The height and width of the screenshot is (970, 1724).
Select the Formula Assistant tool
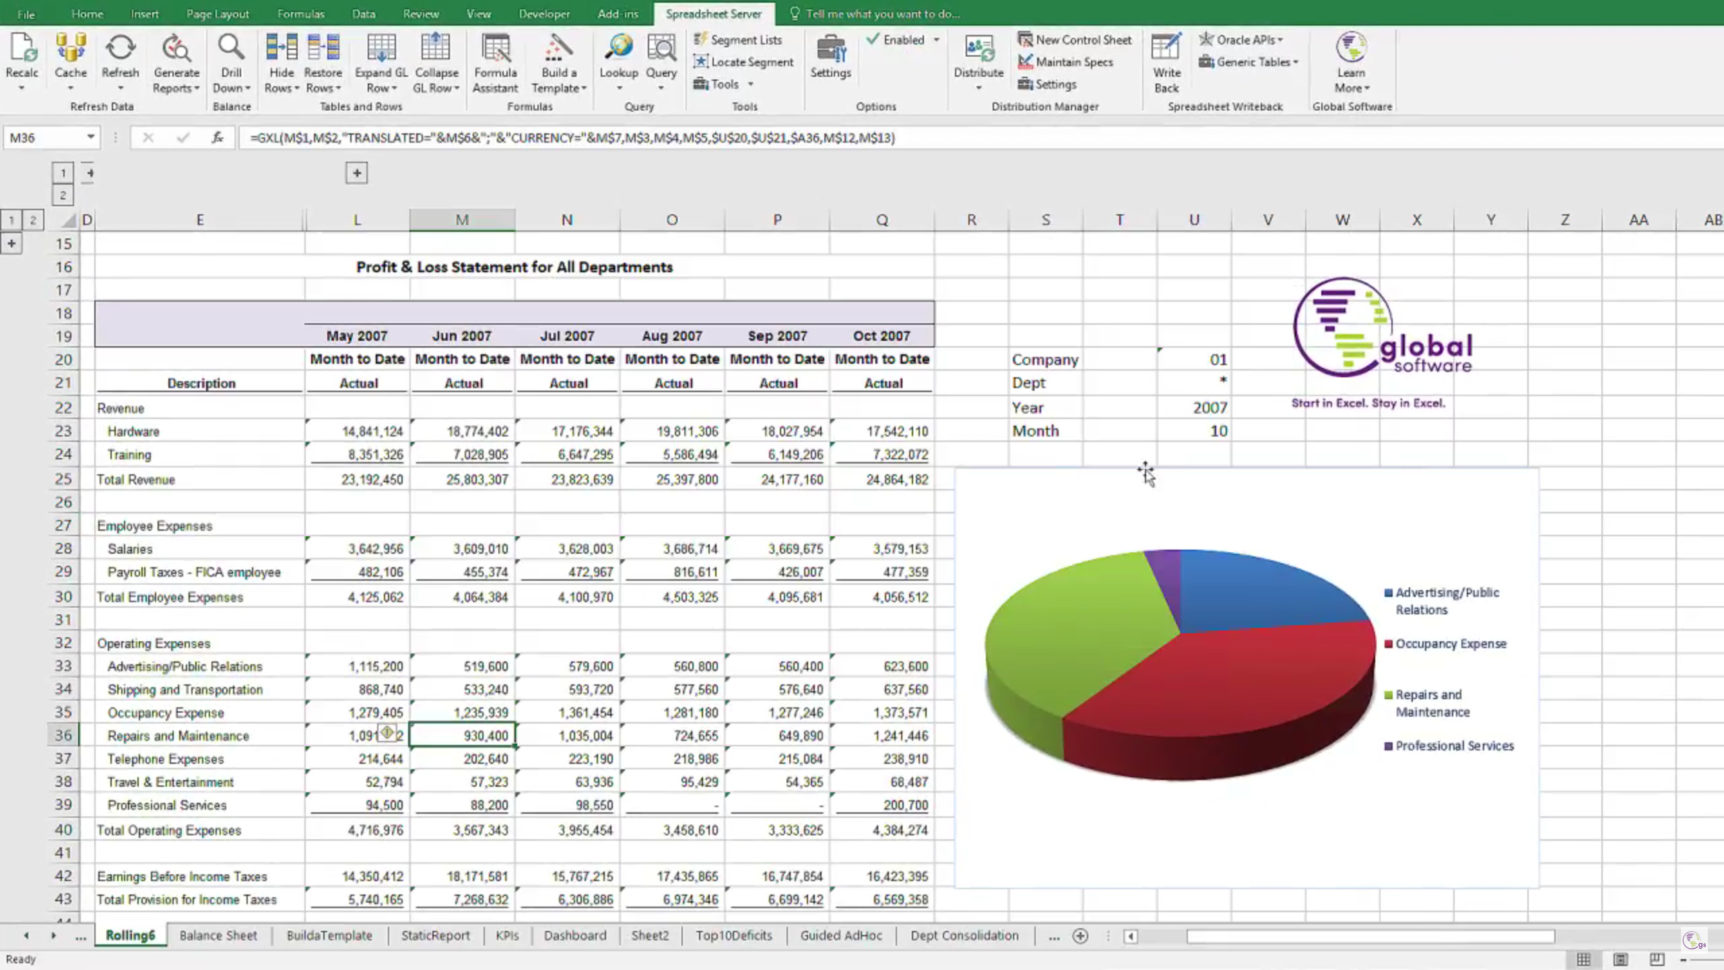click(x=495, y=60)
